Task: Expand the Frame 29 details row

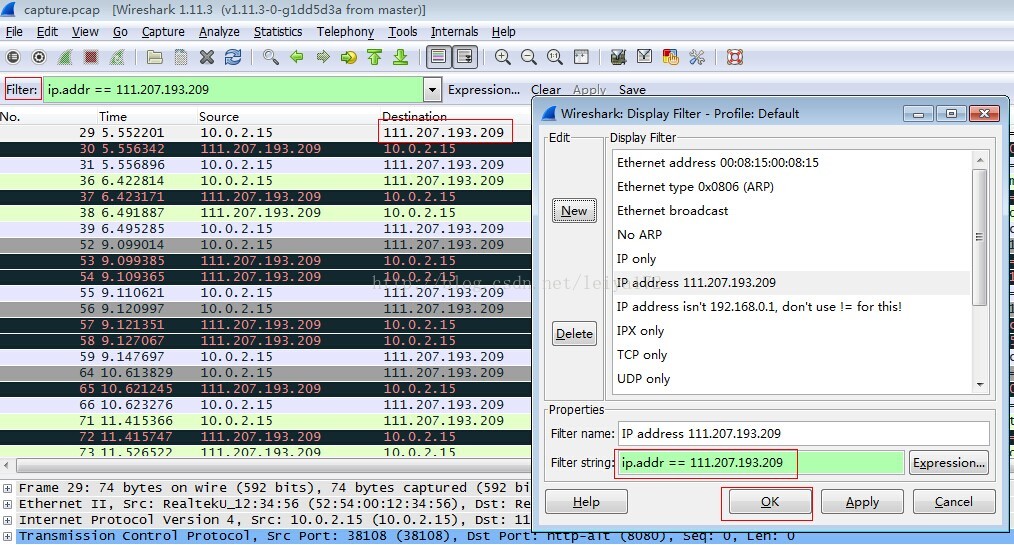Action: [8, 487]
